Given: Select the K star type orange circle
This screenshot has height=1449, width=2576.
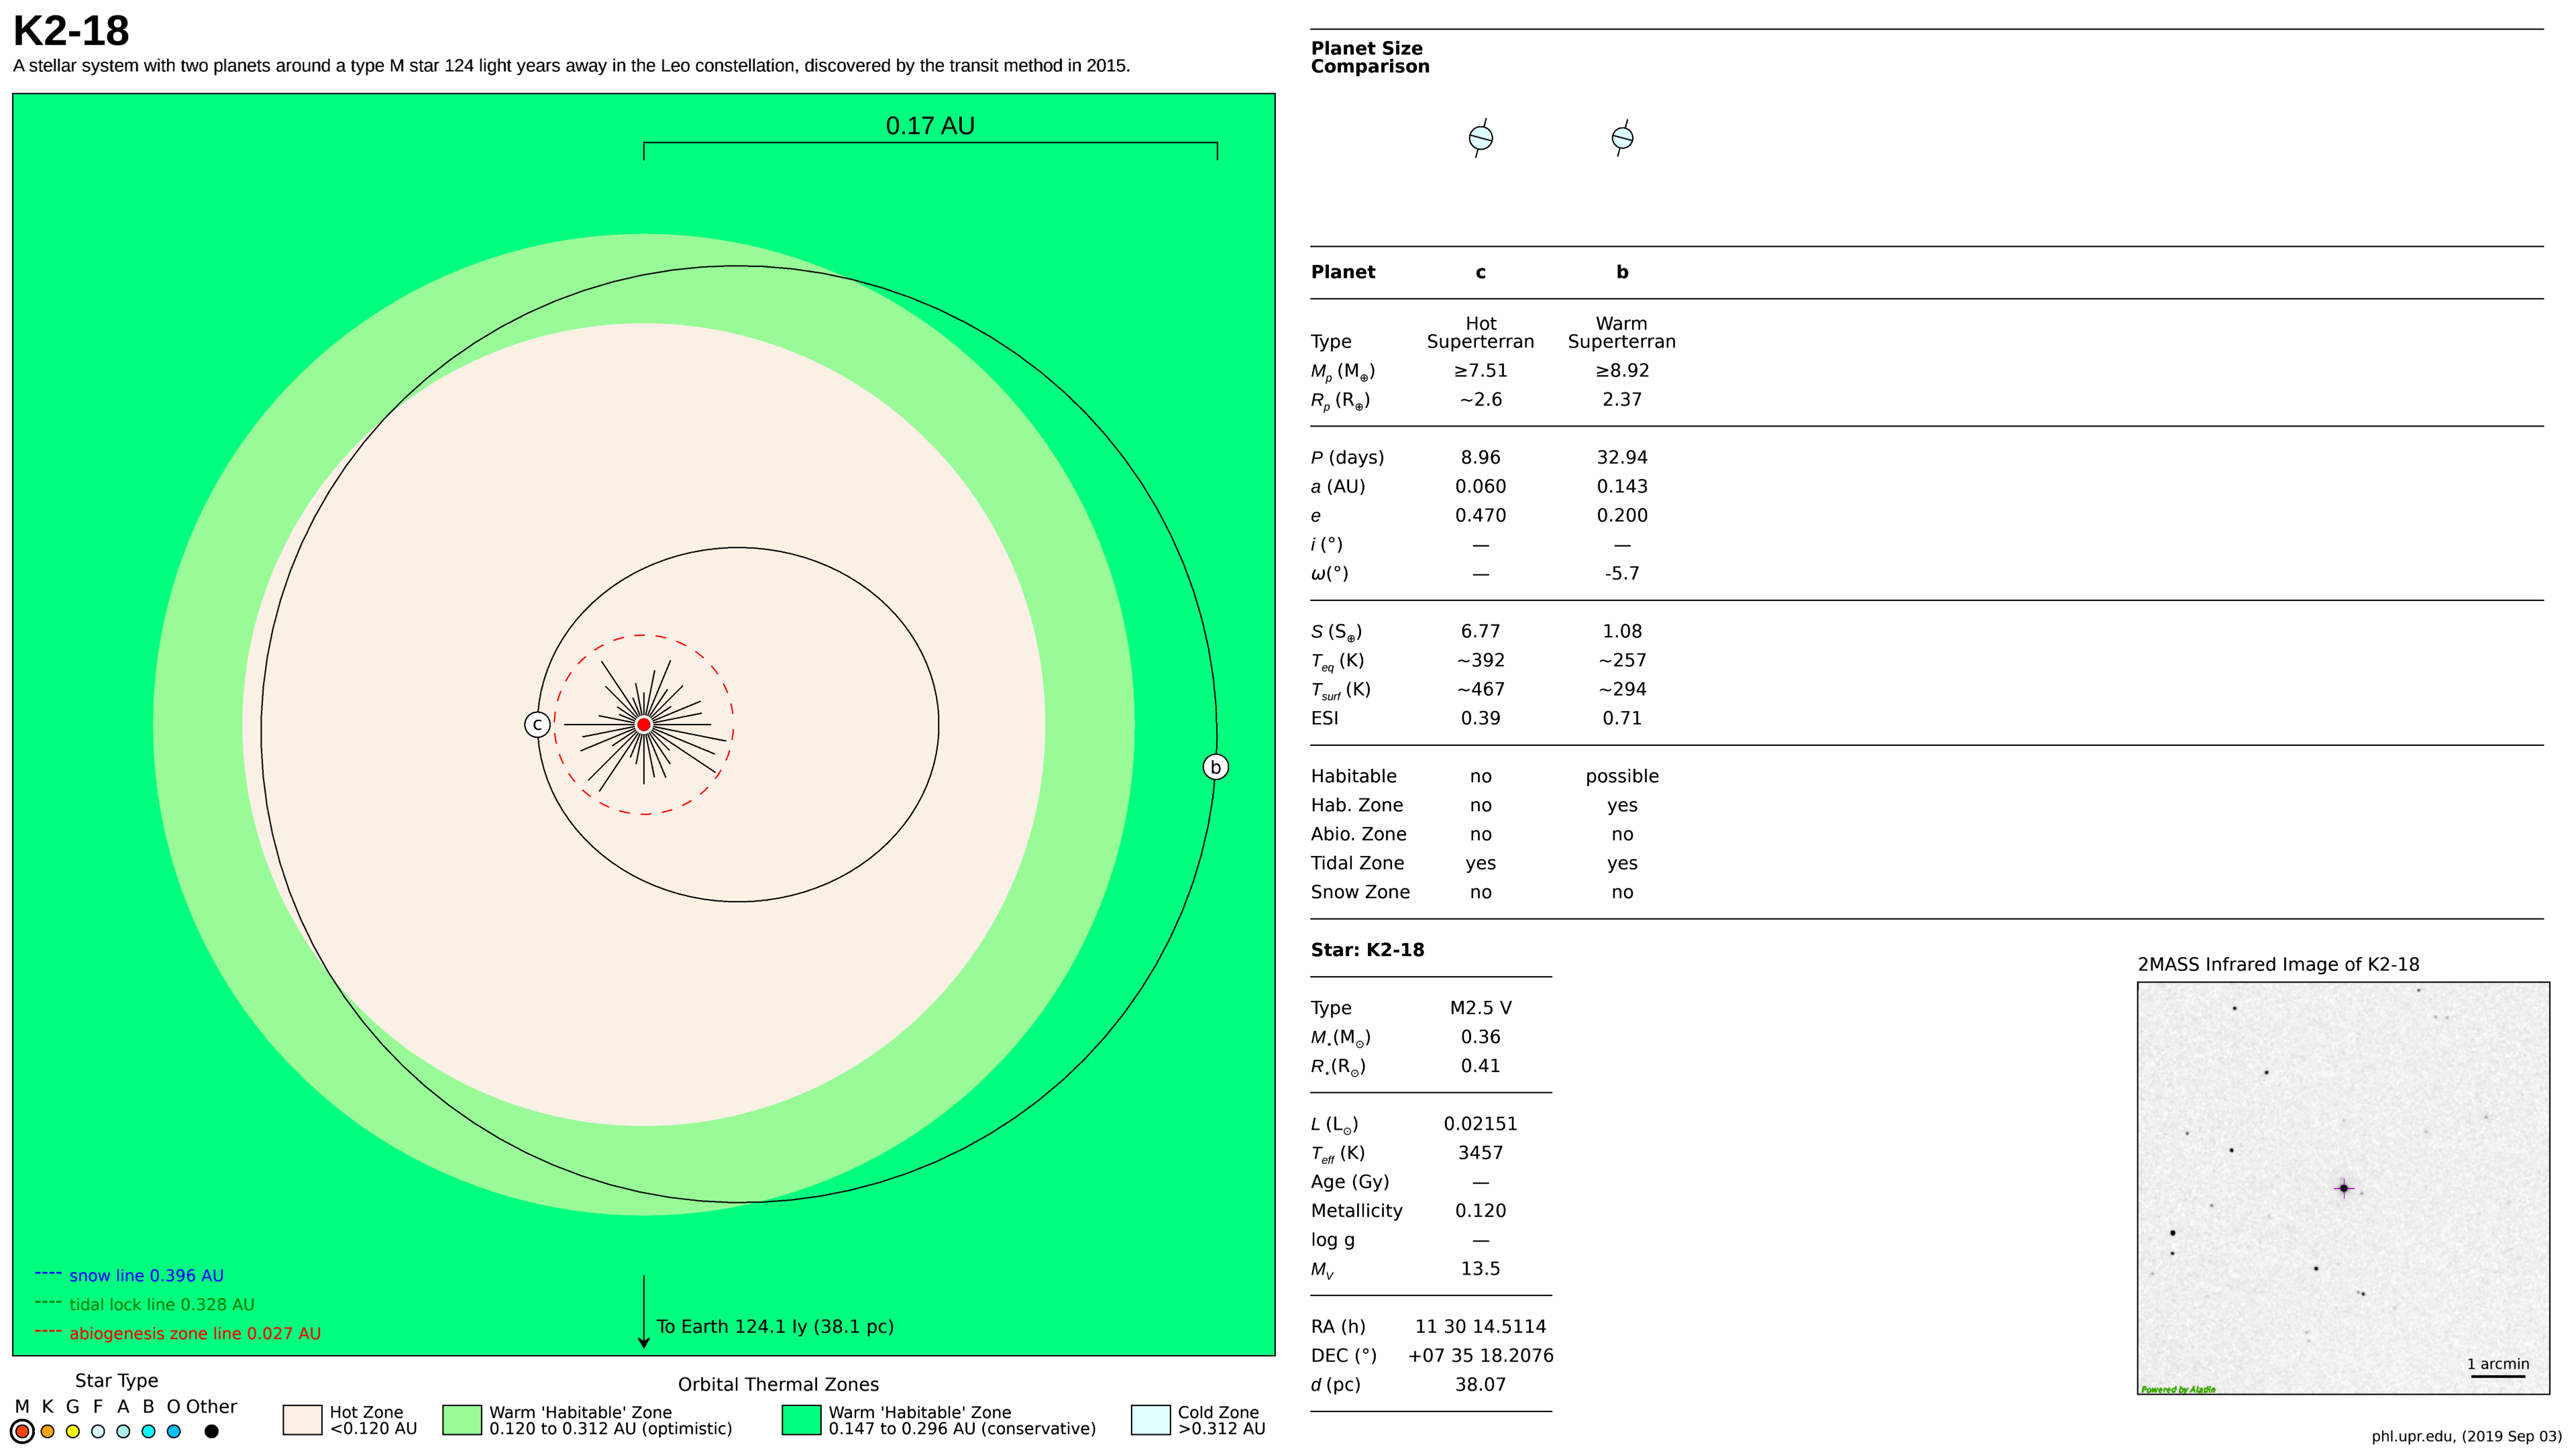Looking at the screenshot, I should coord(47,1431).
